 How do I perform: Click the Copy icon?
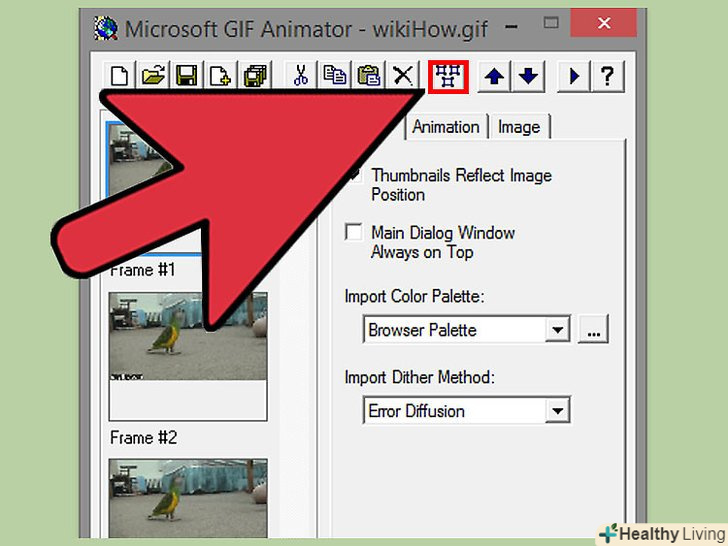[335, 76]
